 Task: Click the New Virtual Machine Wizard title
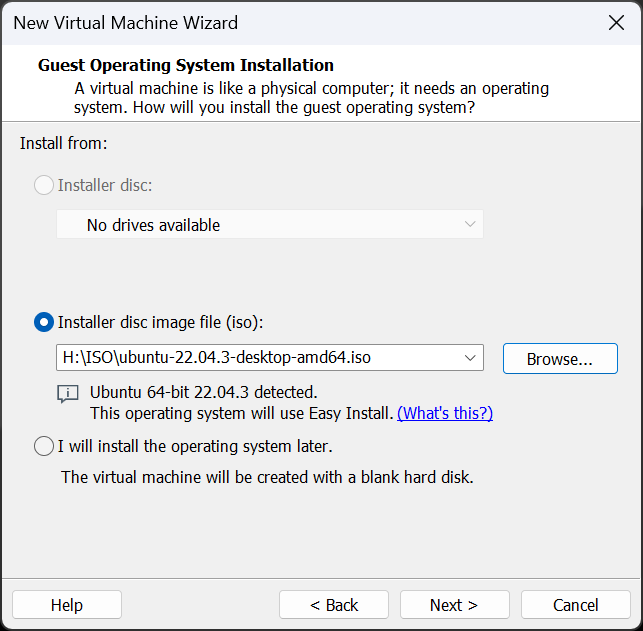tap(125, 23)
